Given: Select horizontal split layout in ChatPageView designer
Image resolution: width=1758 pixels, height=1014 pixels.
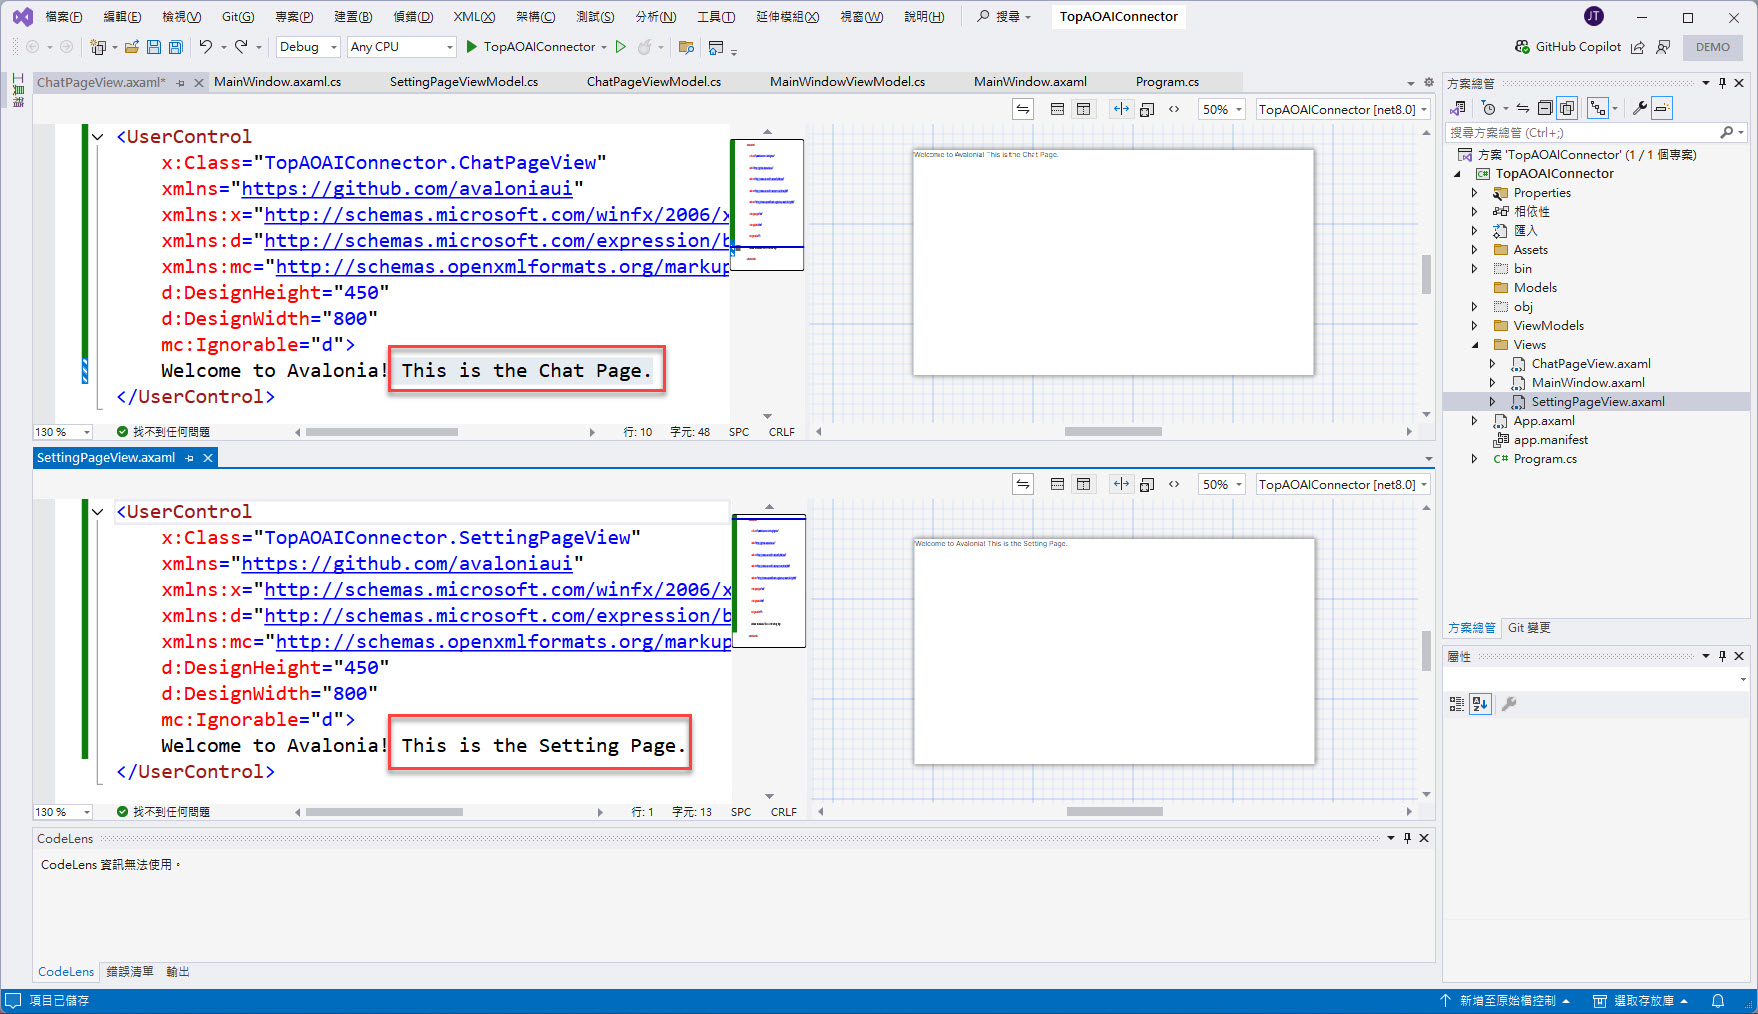Looking at the screenshot, I should click(1057, 109).
